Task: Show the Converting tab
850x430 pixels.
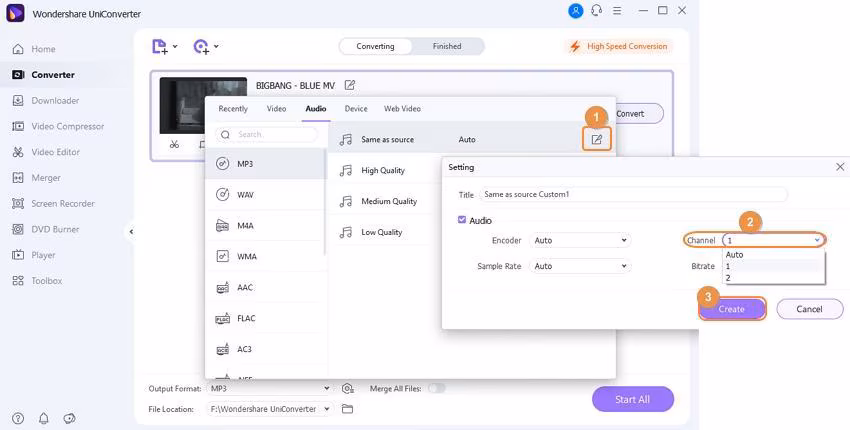Action: [x=375, y=46]
